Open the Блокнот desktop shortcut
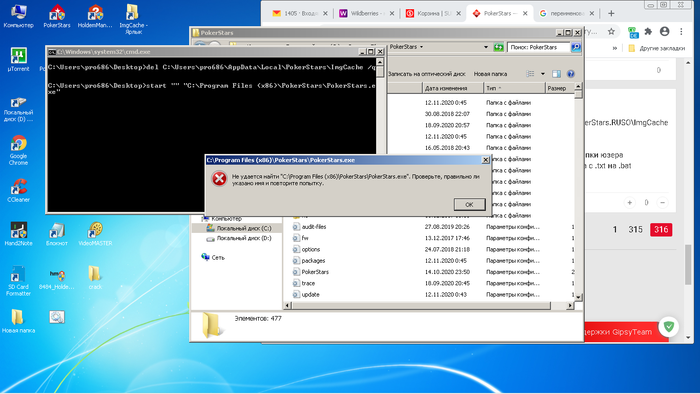This screenshot has width=700, height=394. click(x=57, y=234)
